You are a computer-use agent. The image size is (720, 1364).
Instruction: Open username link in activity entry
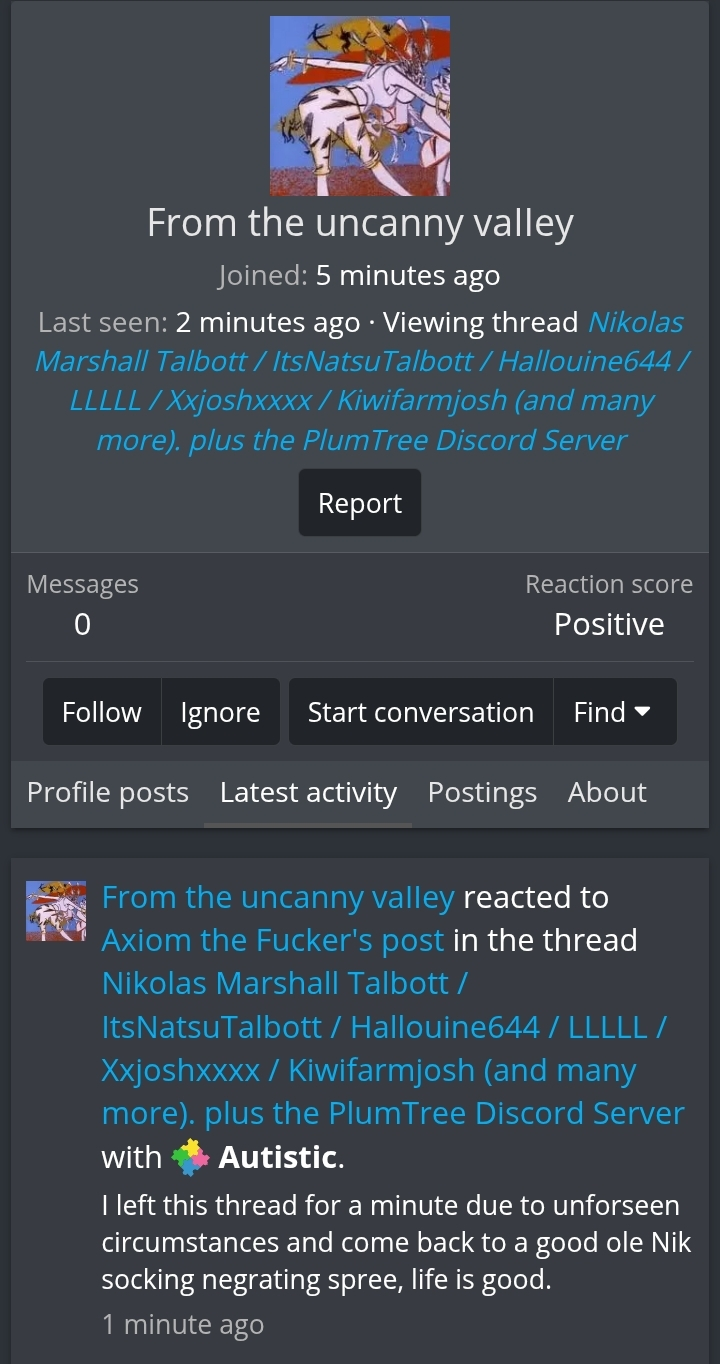point(278,897)
